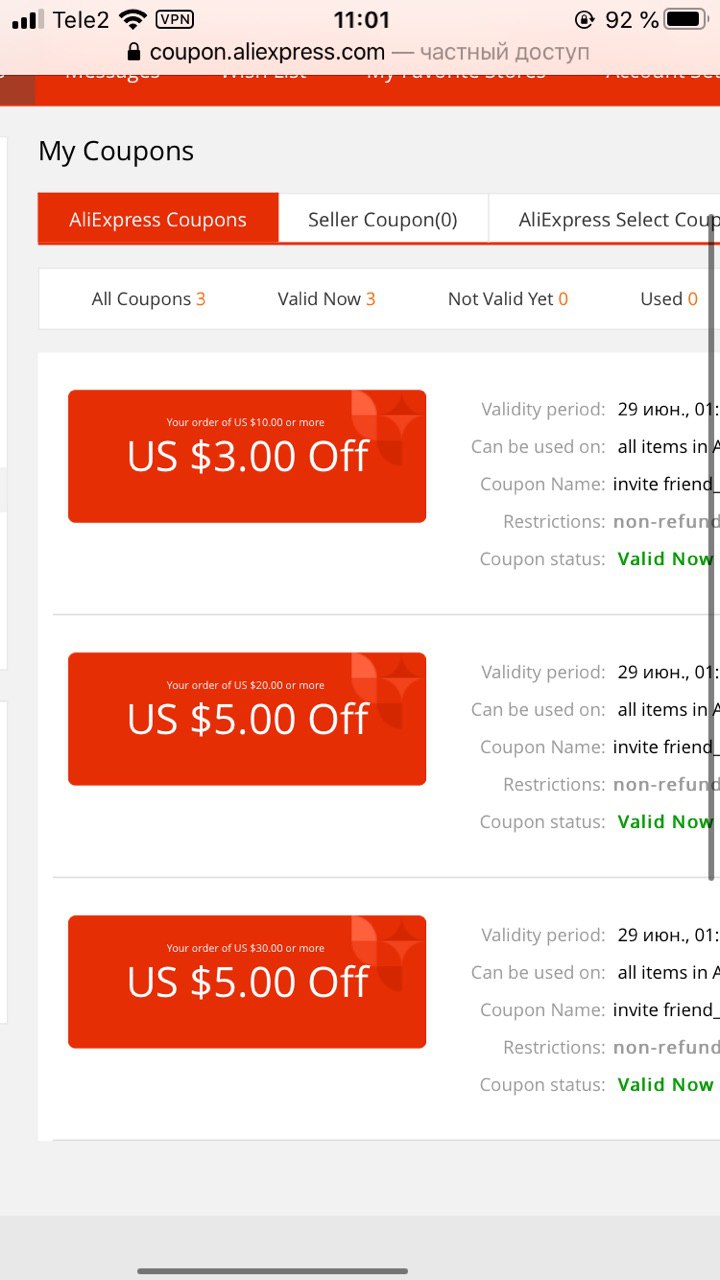Tap the coupon.aliexpress.com address bar
The width and height of the screenshot is (720, 1280).
click(358, 52)
